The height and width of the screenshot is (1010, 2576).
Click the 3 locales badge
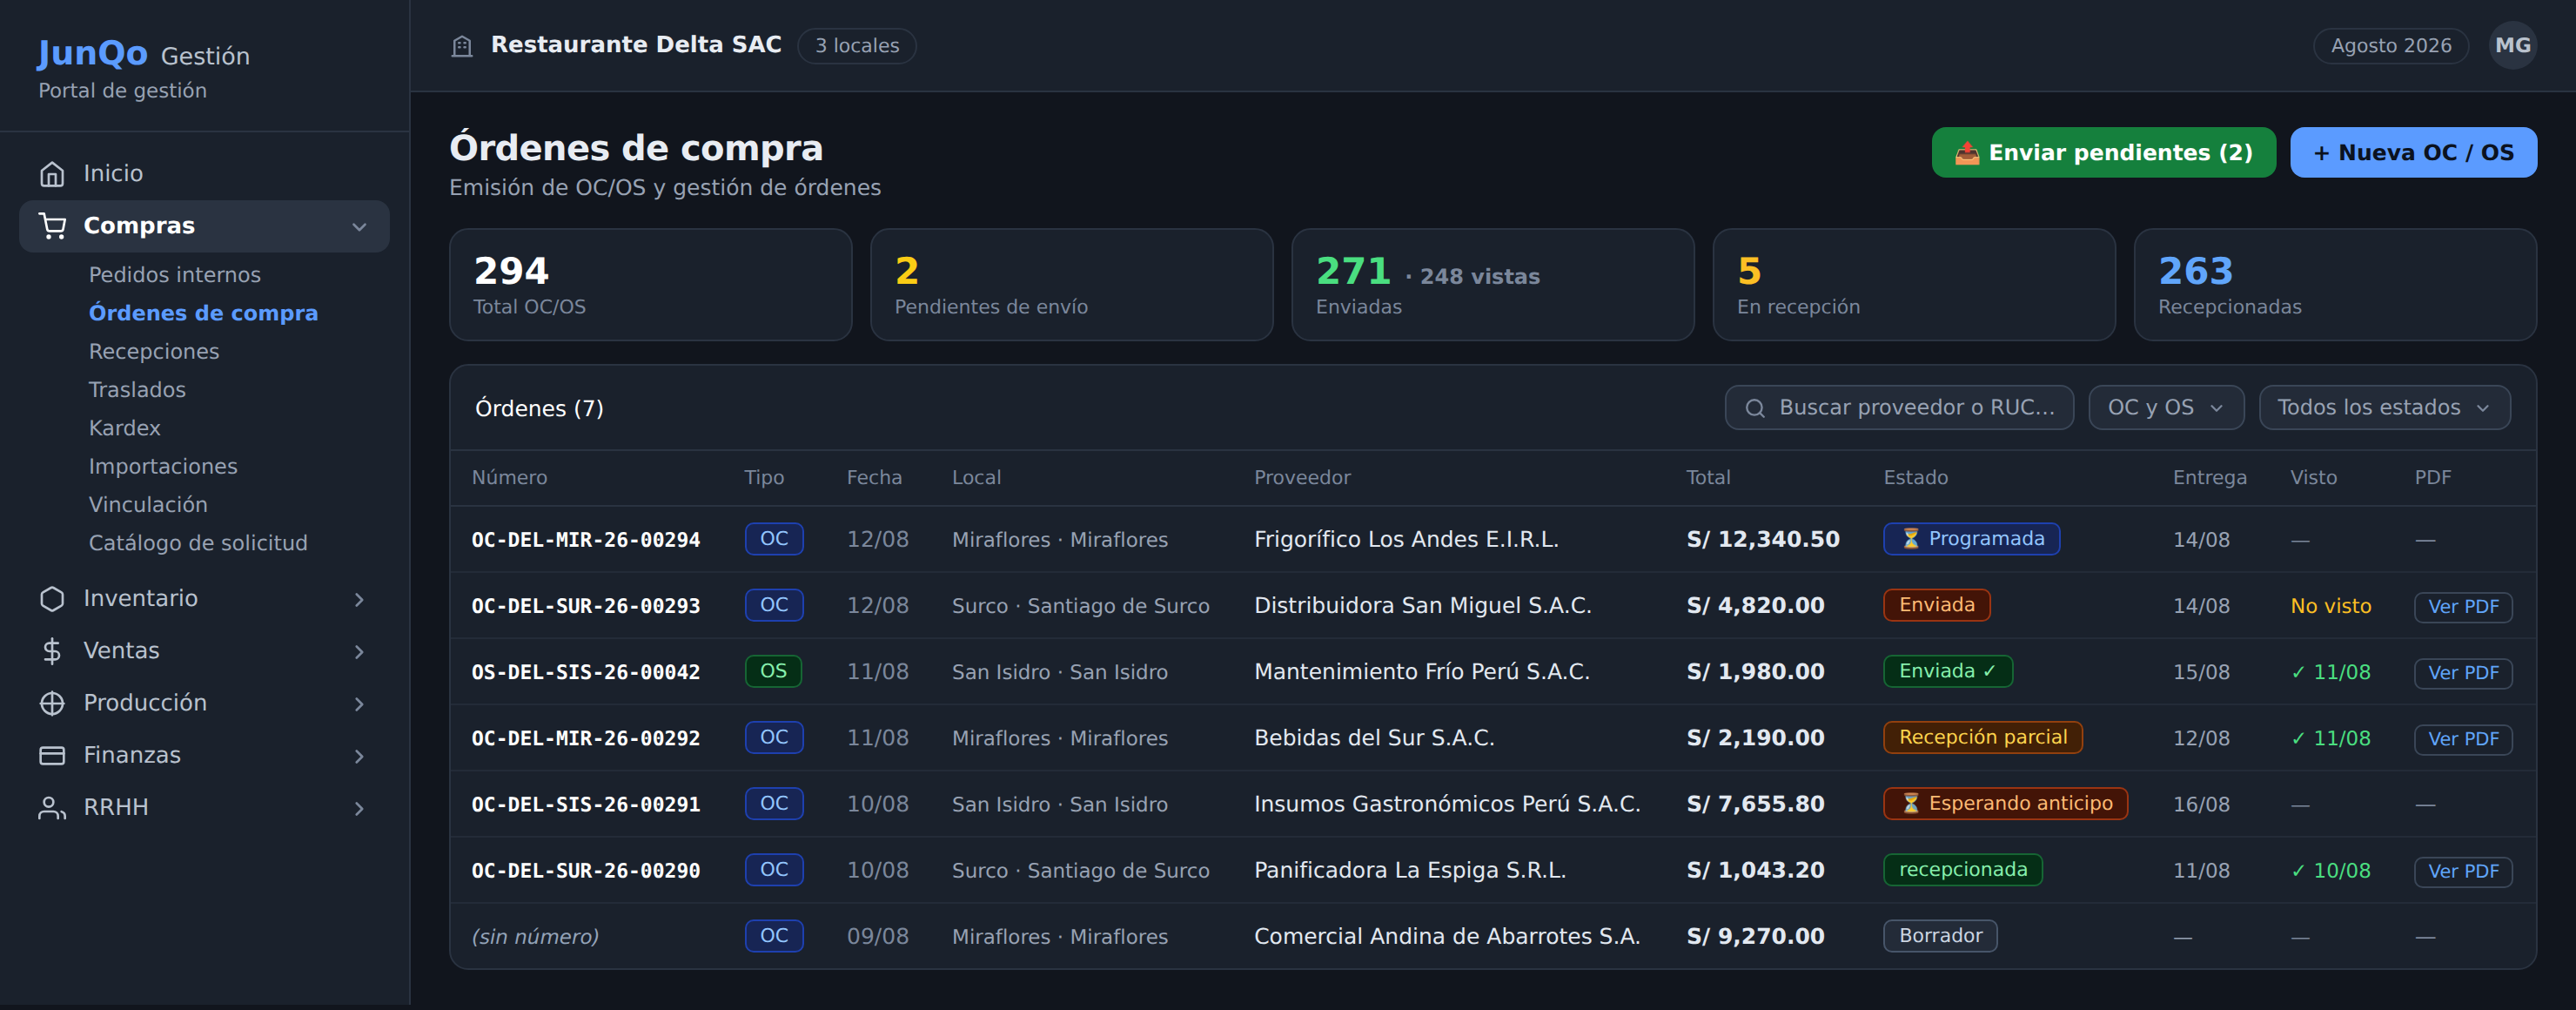(857, 46)
